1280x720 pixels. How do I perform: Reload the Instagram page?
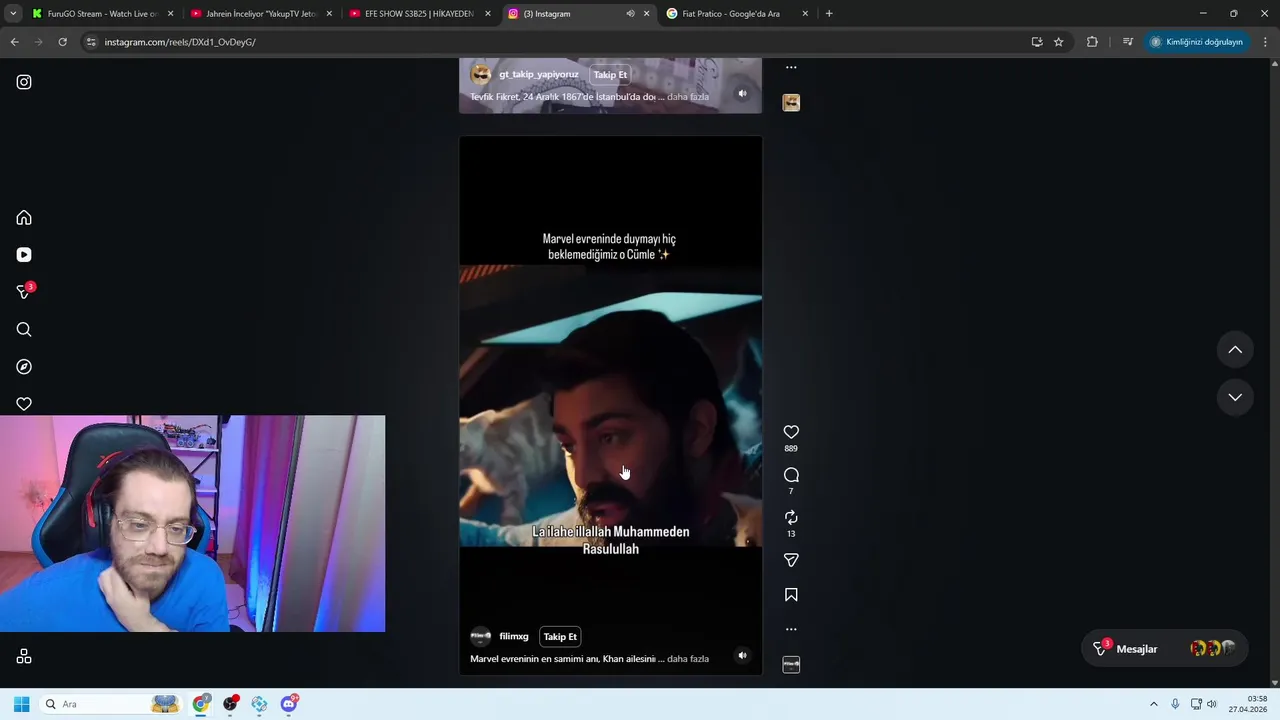62,42
